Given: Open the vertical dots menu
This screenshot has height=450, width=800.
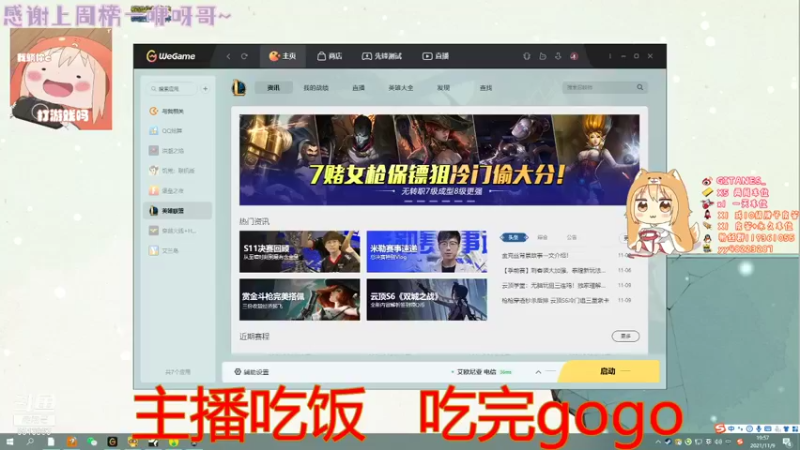Looking at the screenshot, I should tap(610, 56).
